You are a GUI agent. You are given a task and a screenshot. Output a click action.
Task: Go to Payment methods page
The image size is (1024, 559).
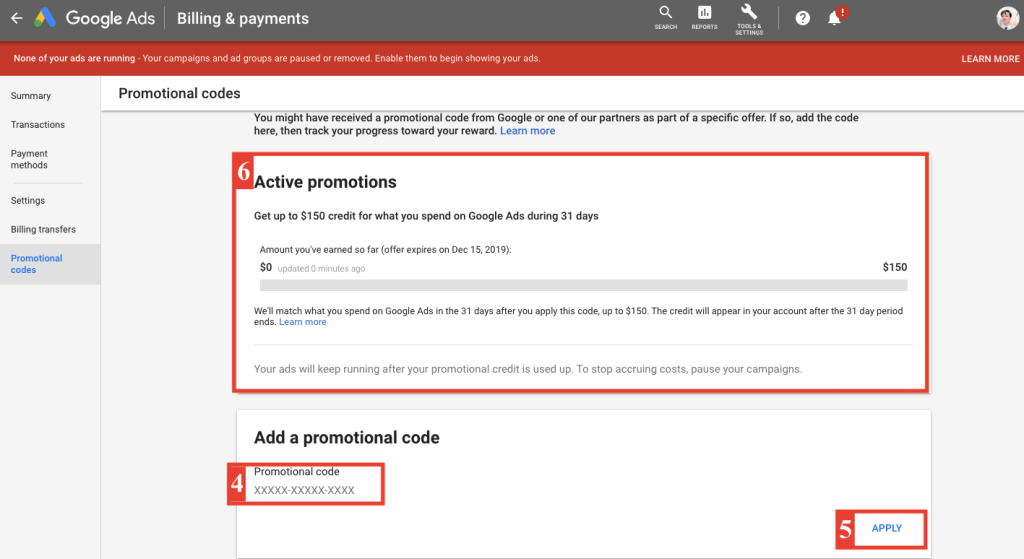tap(29, 159)
